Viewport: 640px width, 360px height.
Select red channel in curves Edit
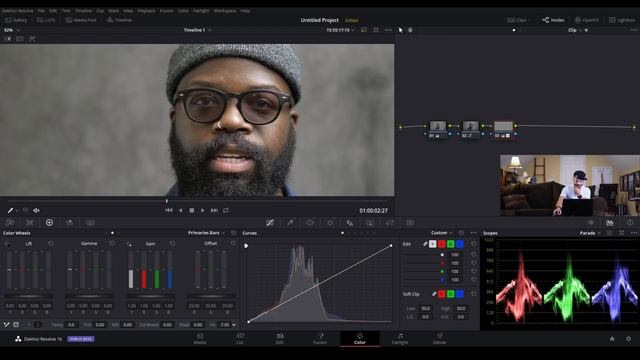click(x=442, y=244)
